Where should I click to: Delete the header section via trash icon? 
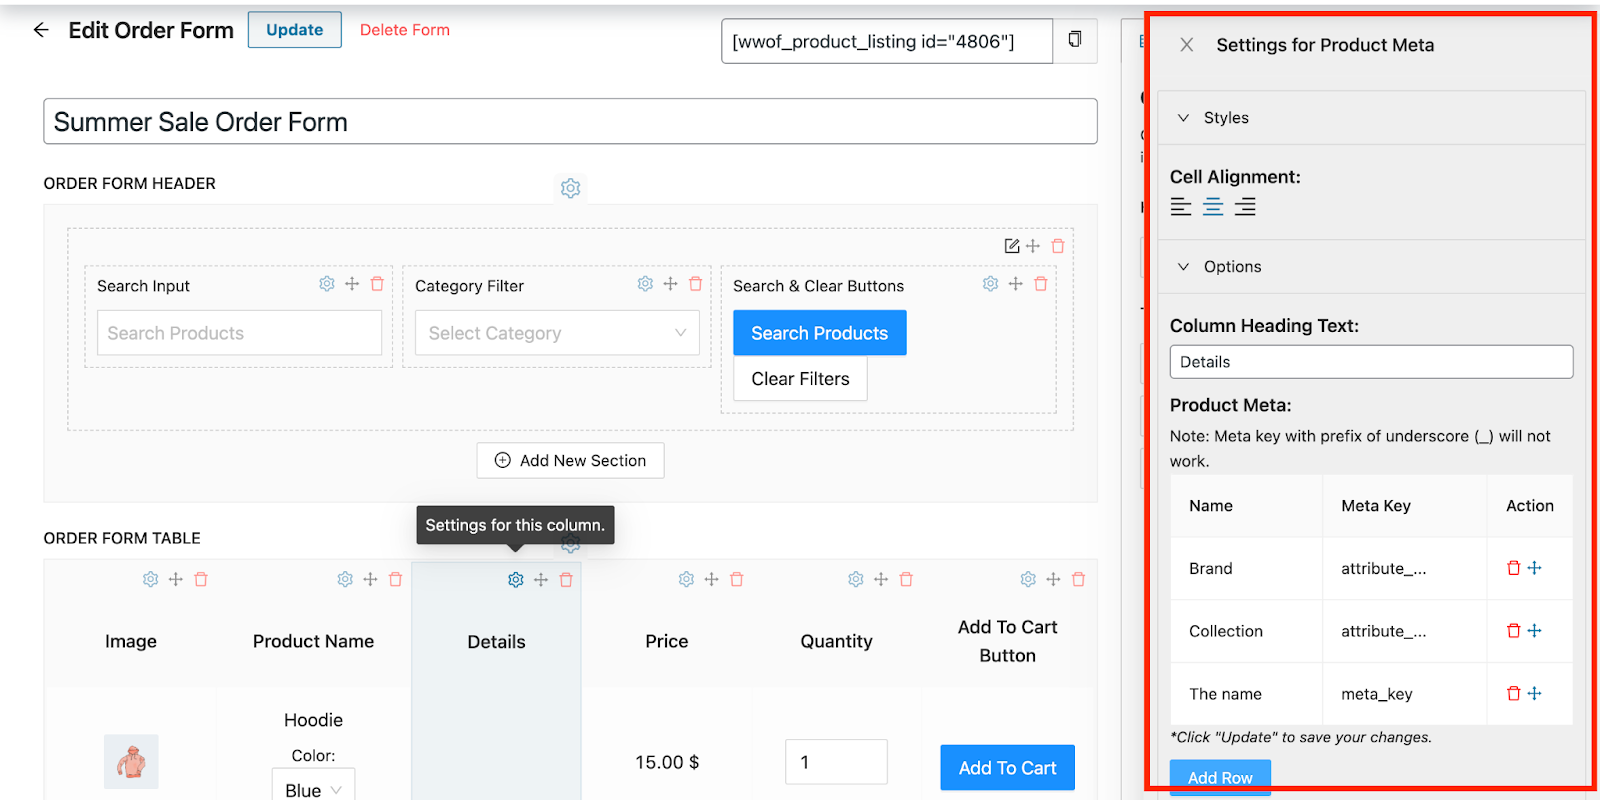pyautogui.click(x=1058, y=246)
